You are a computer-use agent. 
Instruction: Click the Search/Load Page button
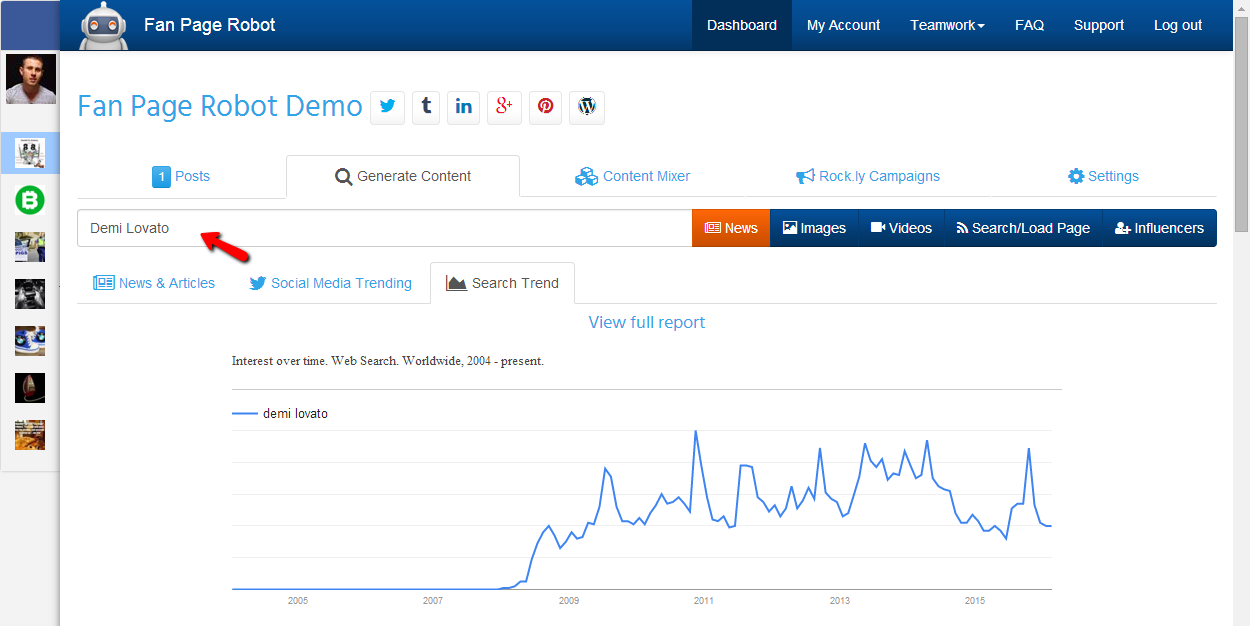[x=1023, y=228]
